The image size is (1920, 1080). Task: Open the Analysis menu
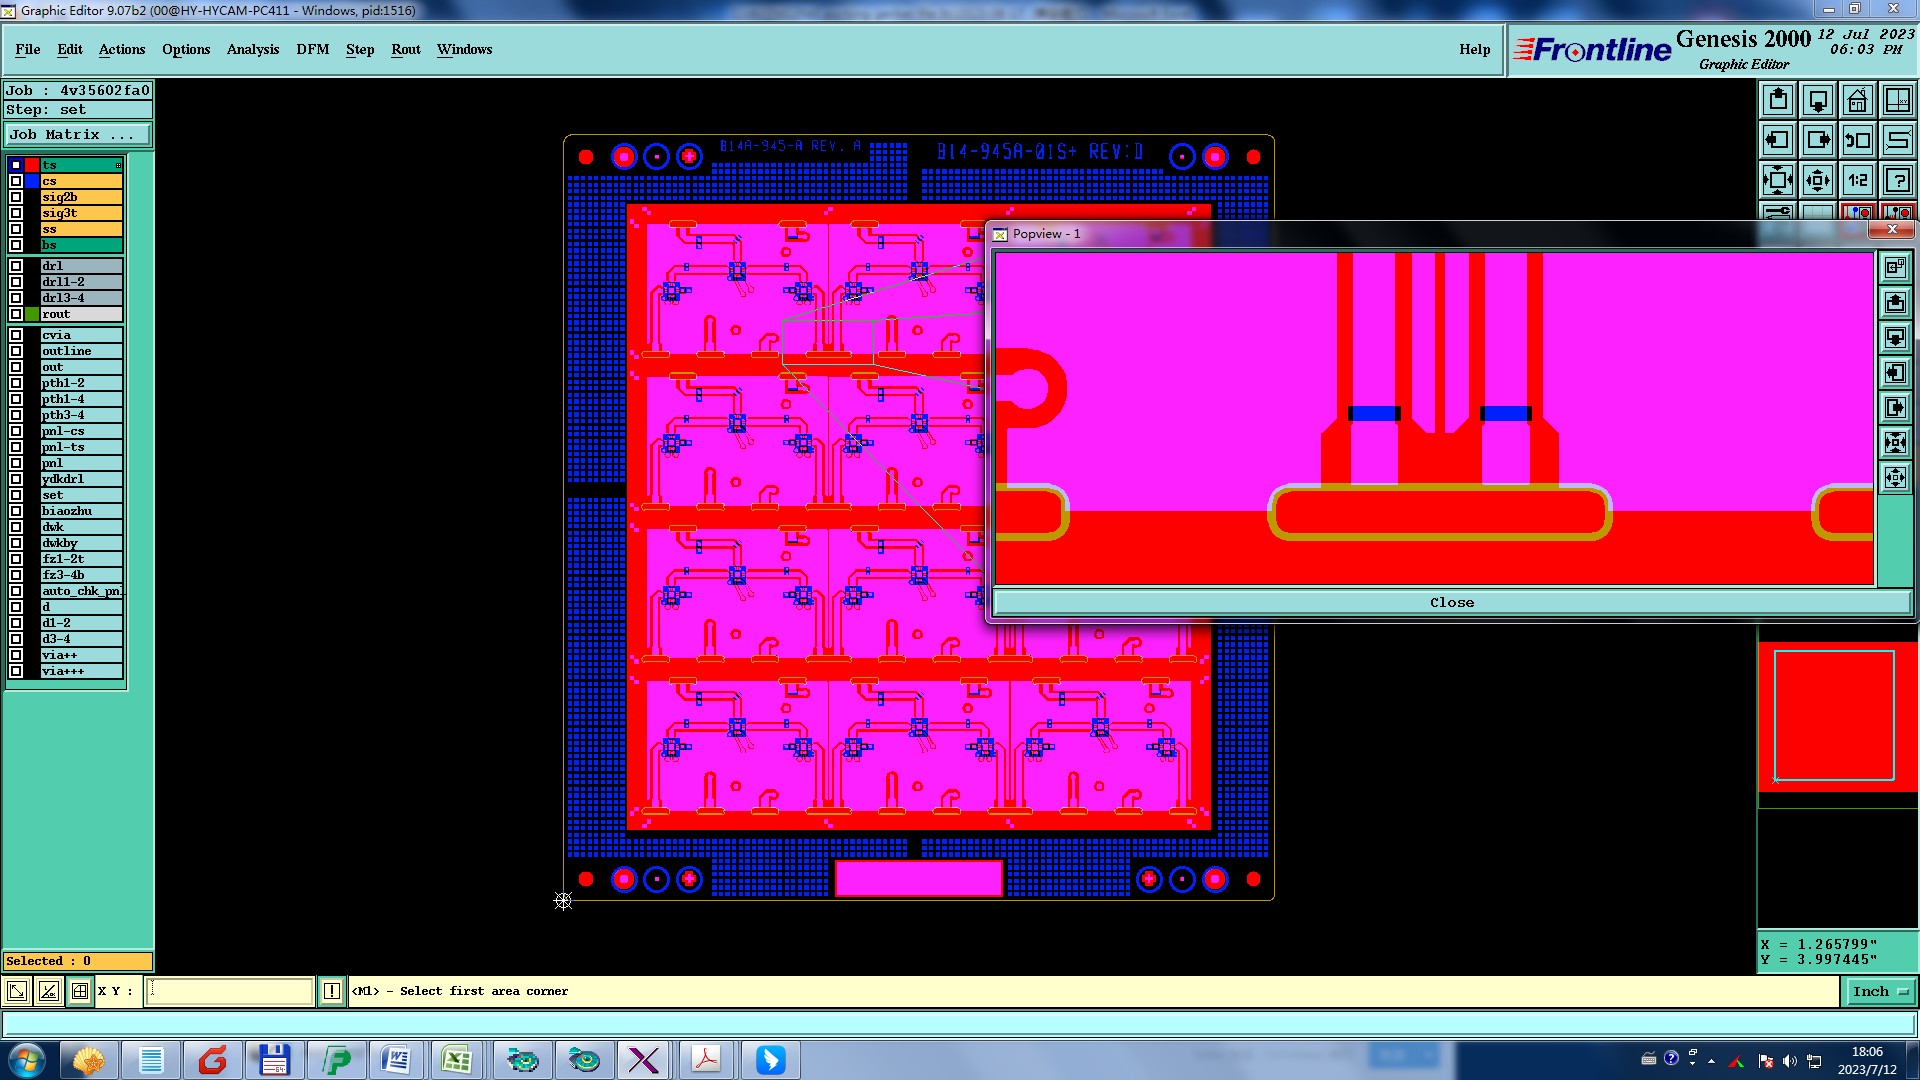click(x=252, y=49)
